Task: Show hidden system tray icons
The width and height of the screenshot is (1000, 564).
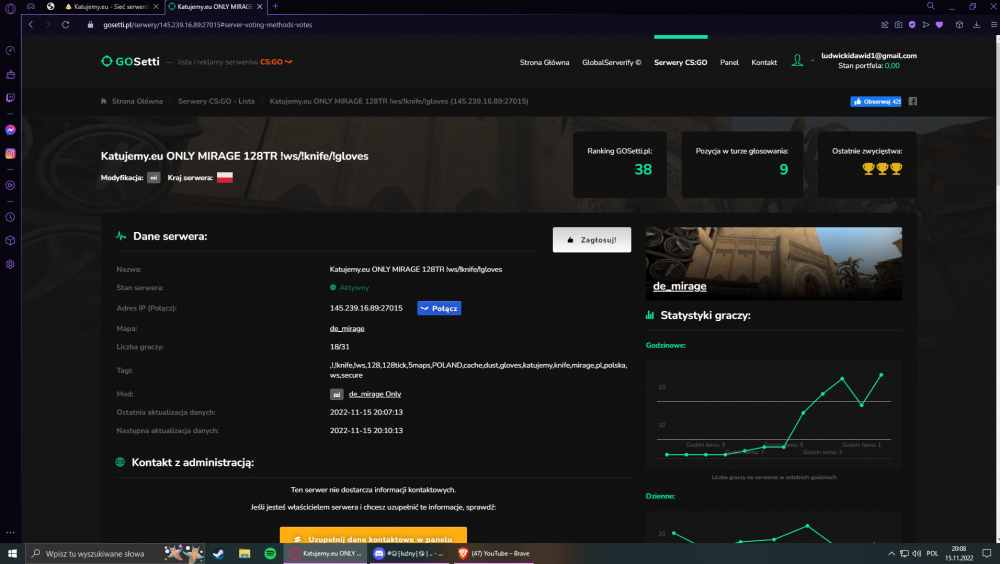Action: click(891, 554)
